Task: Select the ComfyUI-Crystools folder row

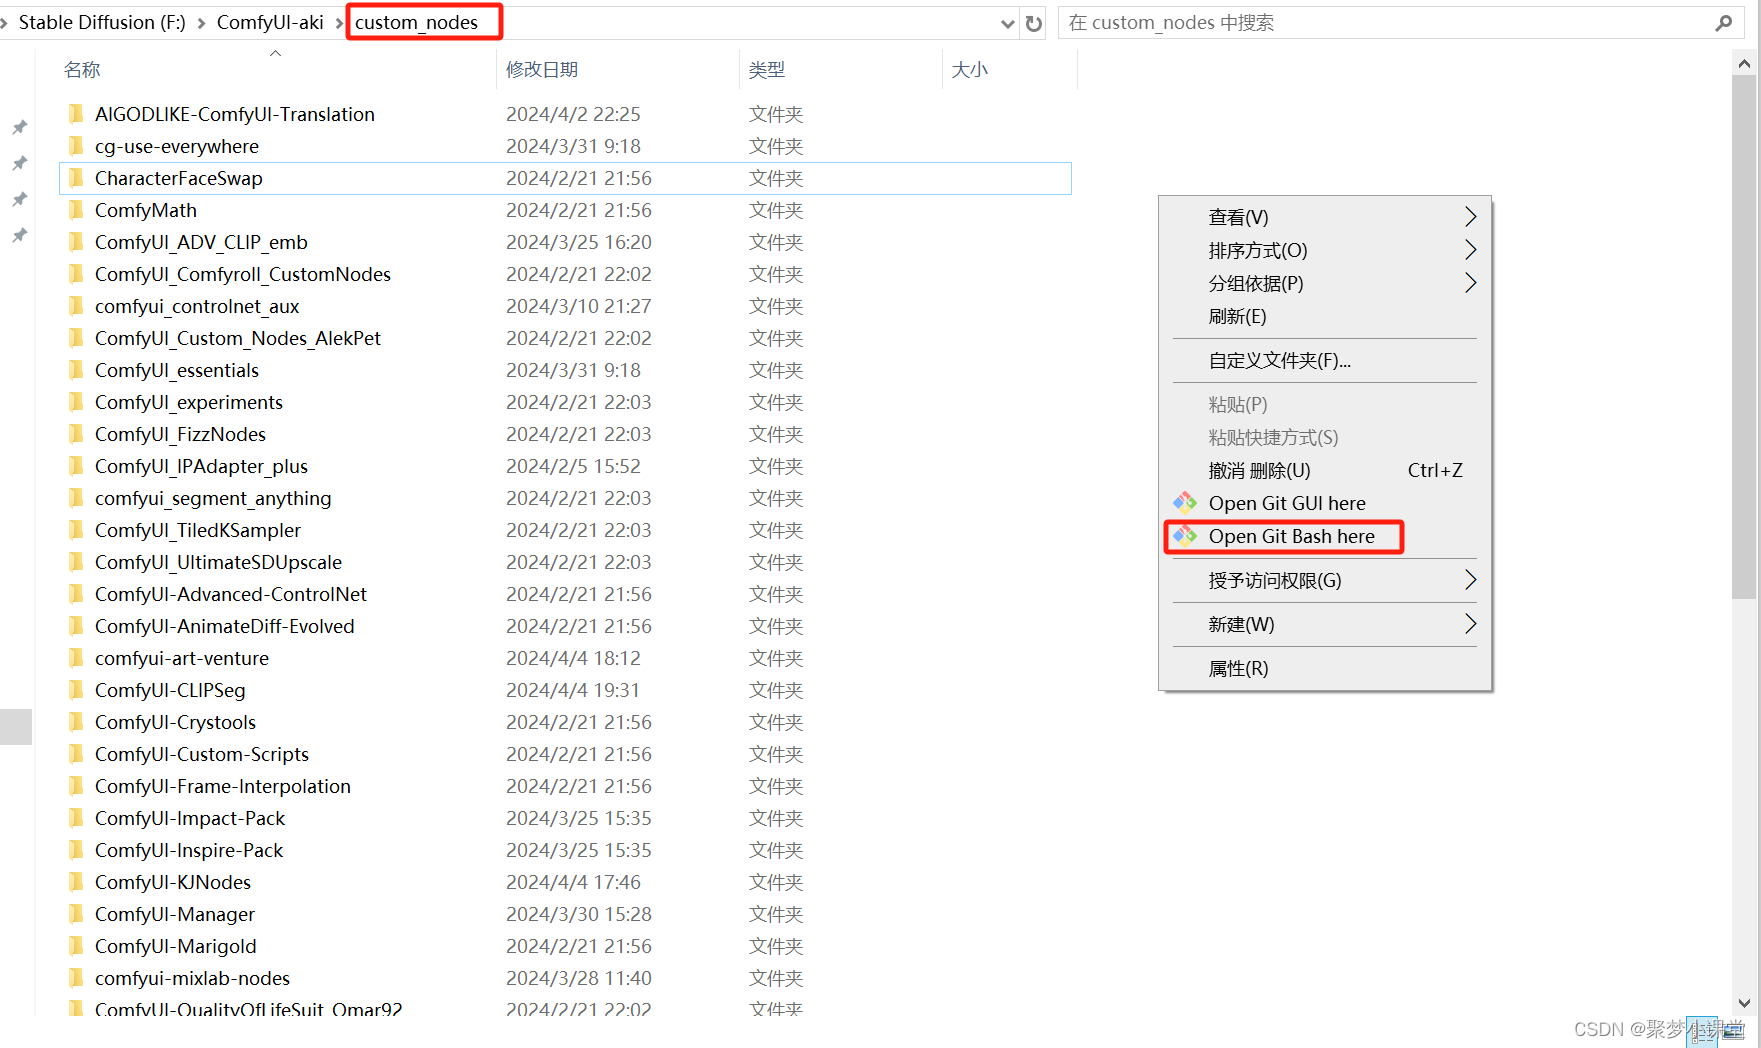Action: 565,722
